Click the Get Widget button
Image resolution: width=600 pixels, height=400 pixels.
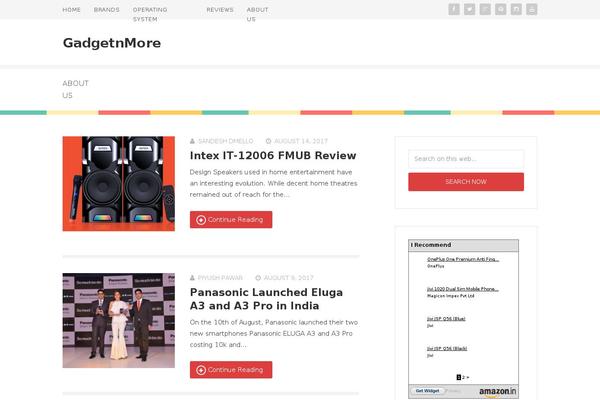tap(427, 391)
